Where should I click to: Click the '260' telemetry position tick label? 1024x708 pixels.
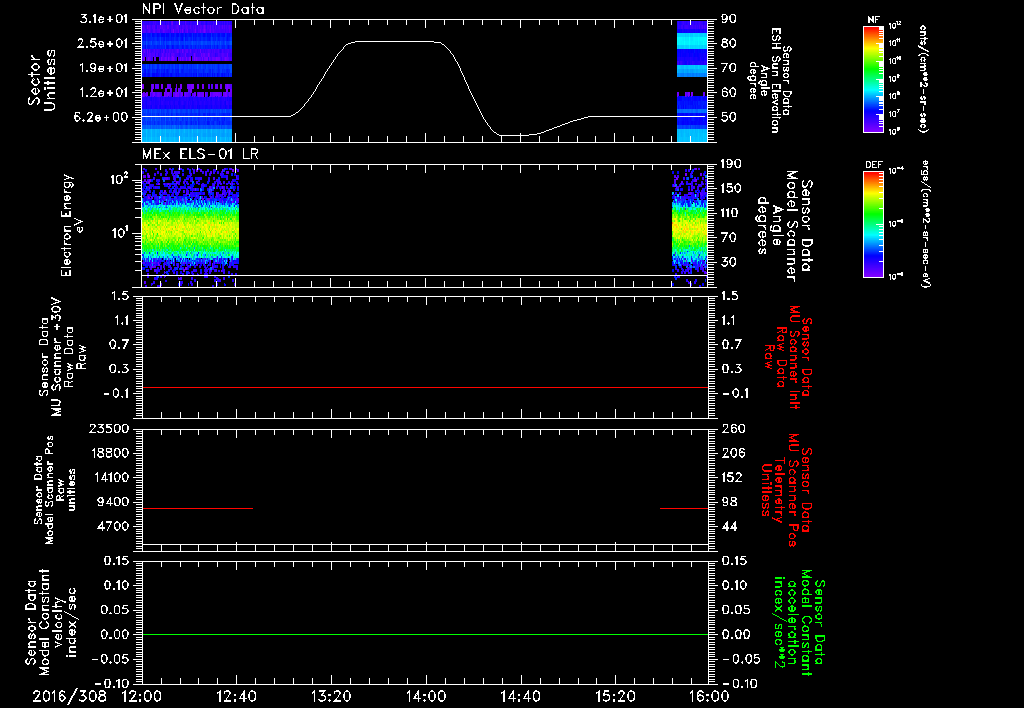point(732,429)
